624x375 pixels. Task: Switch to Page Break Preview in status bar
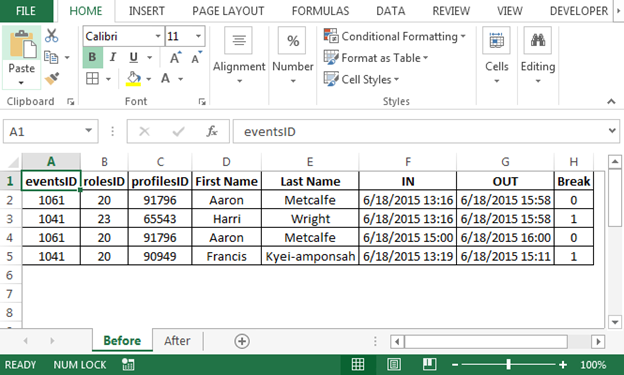coord(429,364)
